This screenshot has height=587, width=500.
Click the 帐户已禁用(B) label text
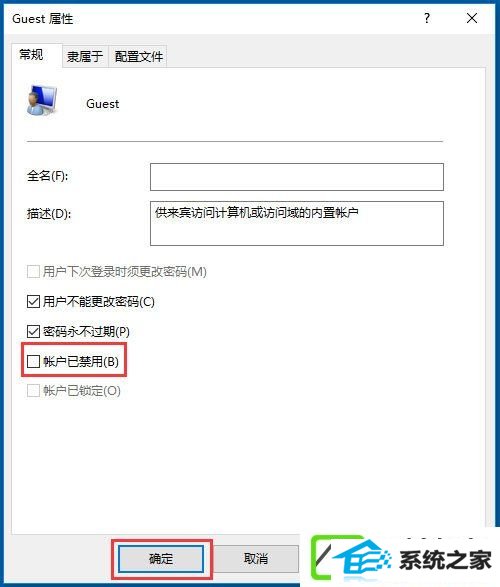(x=81, y=362)
